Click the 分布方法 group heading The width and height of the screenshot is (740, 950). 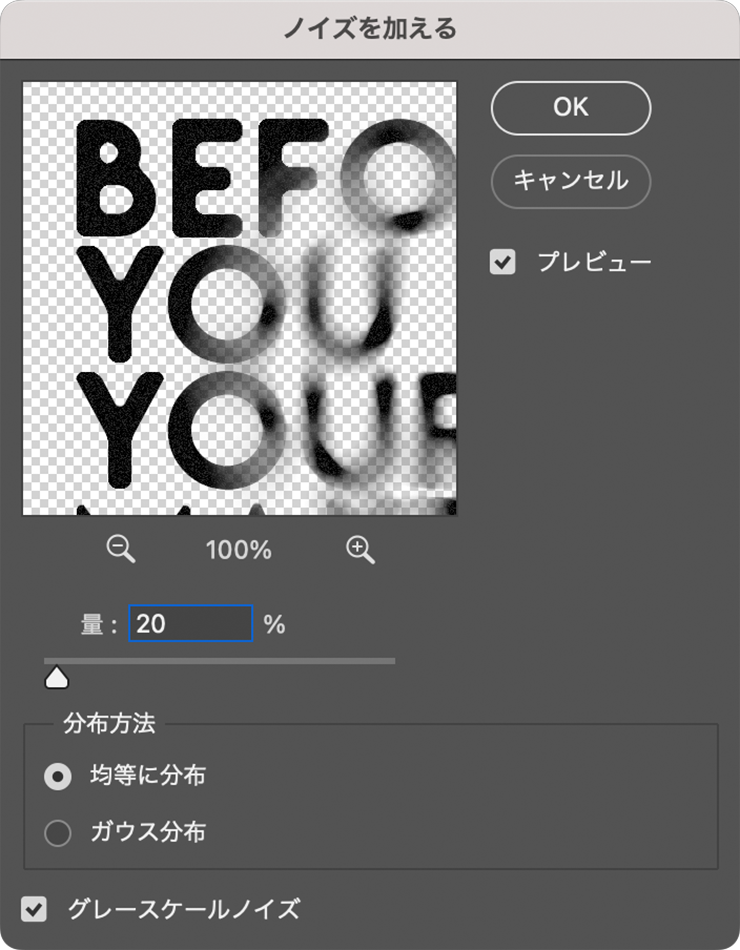pyautogui.click(x=109, y=722)
